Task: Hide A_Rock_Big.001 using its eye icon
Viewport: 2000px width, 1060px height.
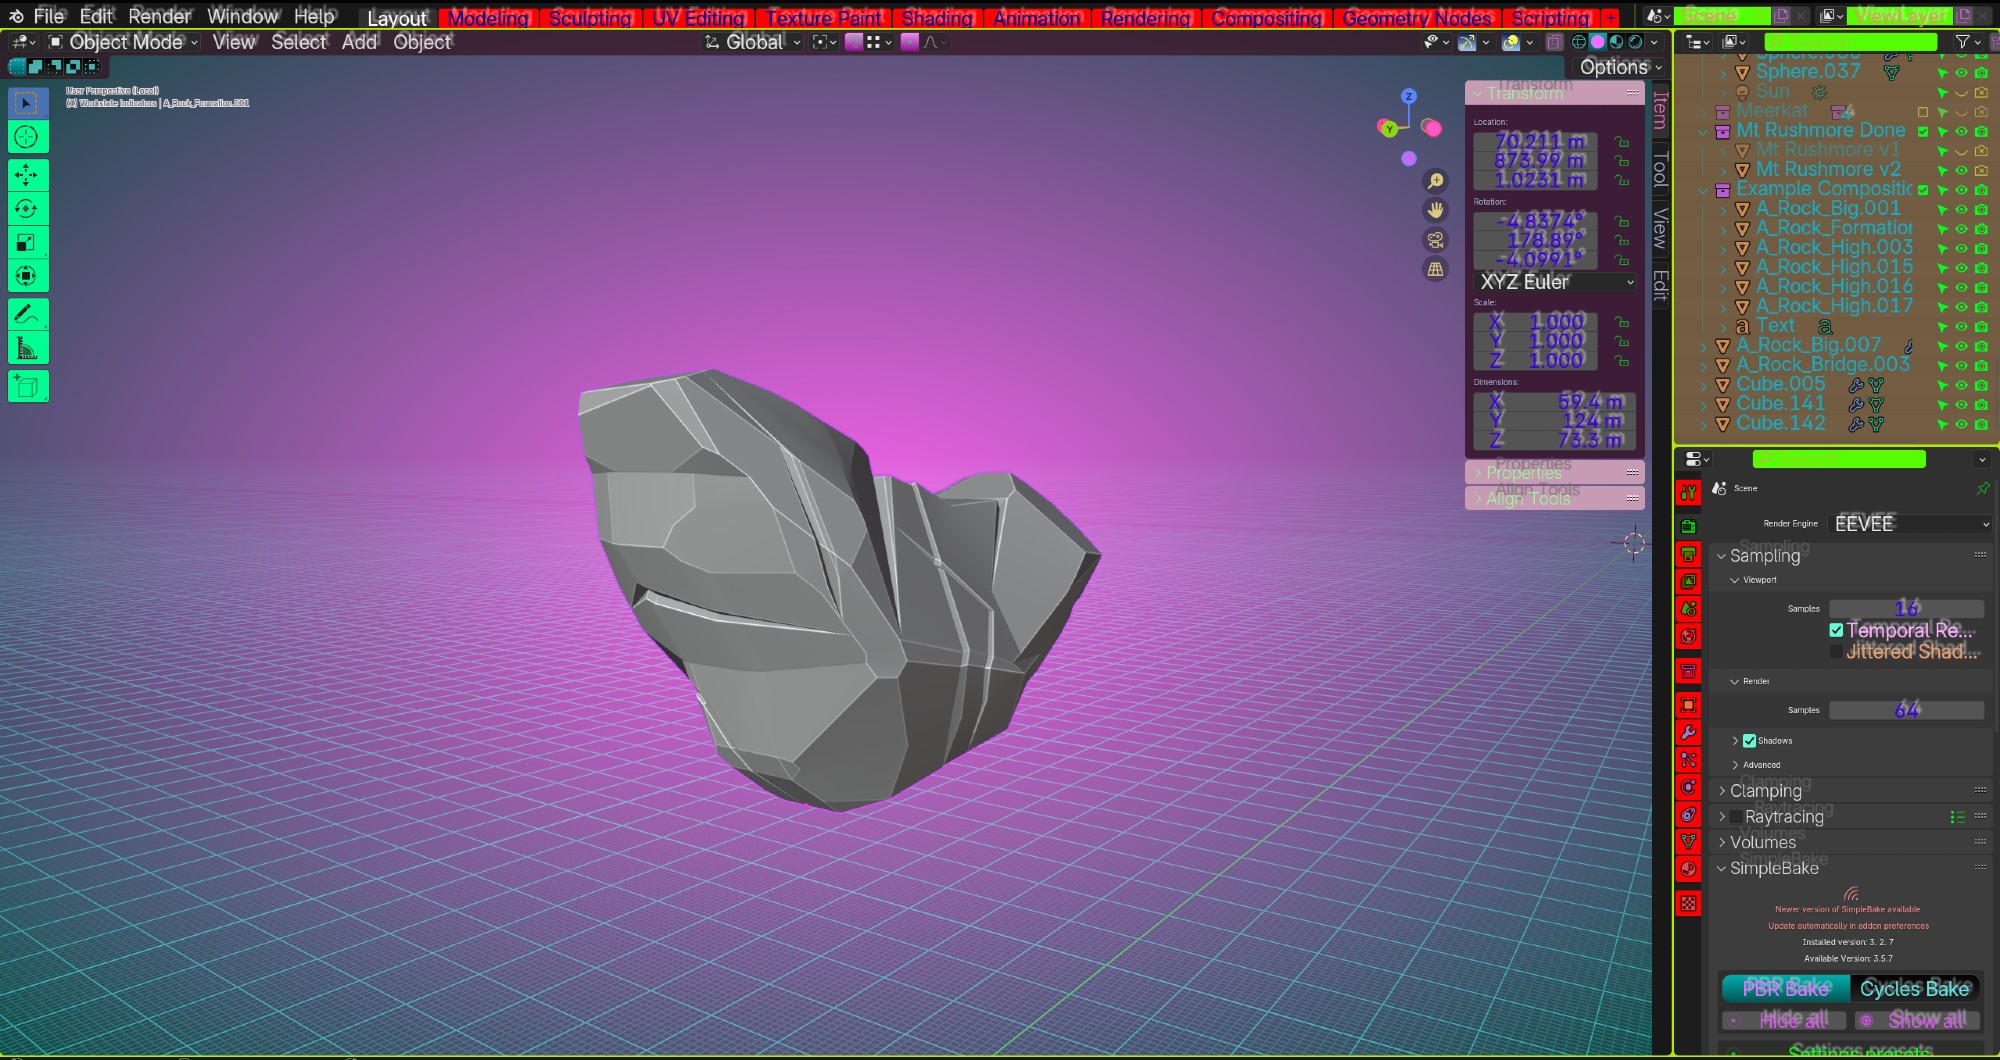Action: [1961, 210]
